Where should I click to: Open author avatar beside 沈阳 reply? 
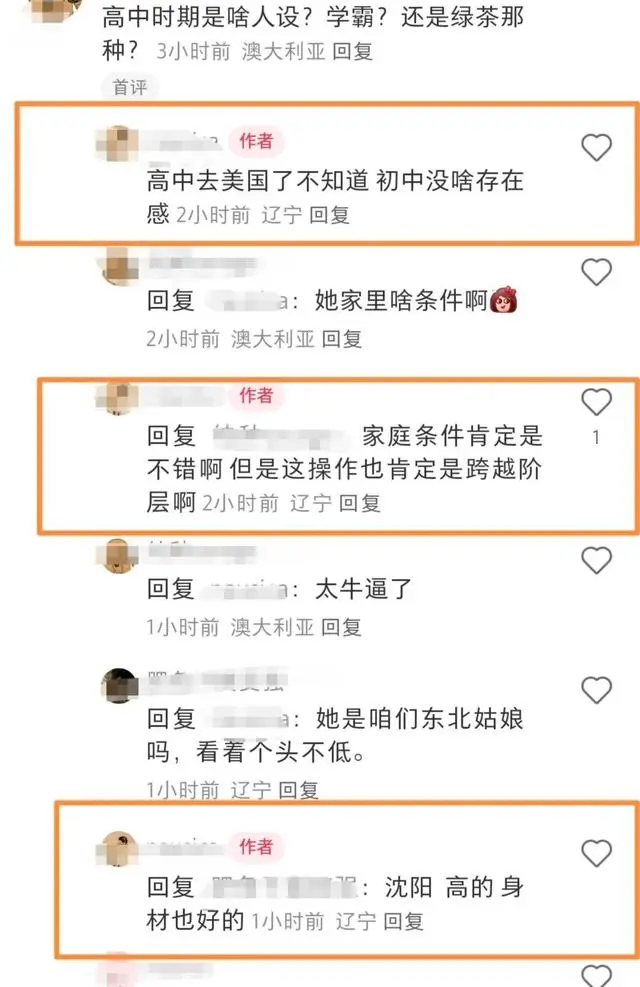tap(119, 848)
